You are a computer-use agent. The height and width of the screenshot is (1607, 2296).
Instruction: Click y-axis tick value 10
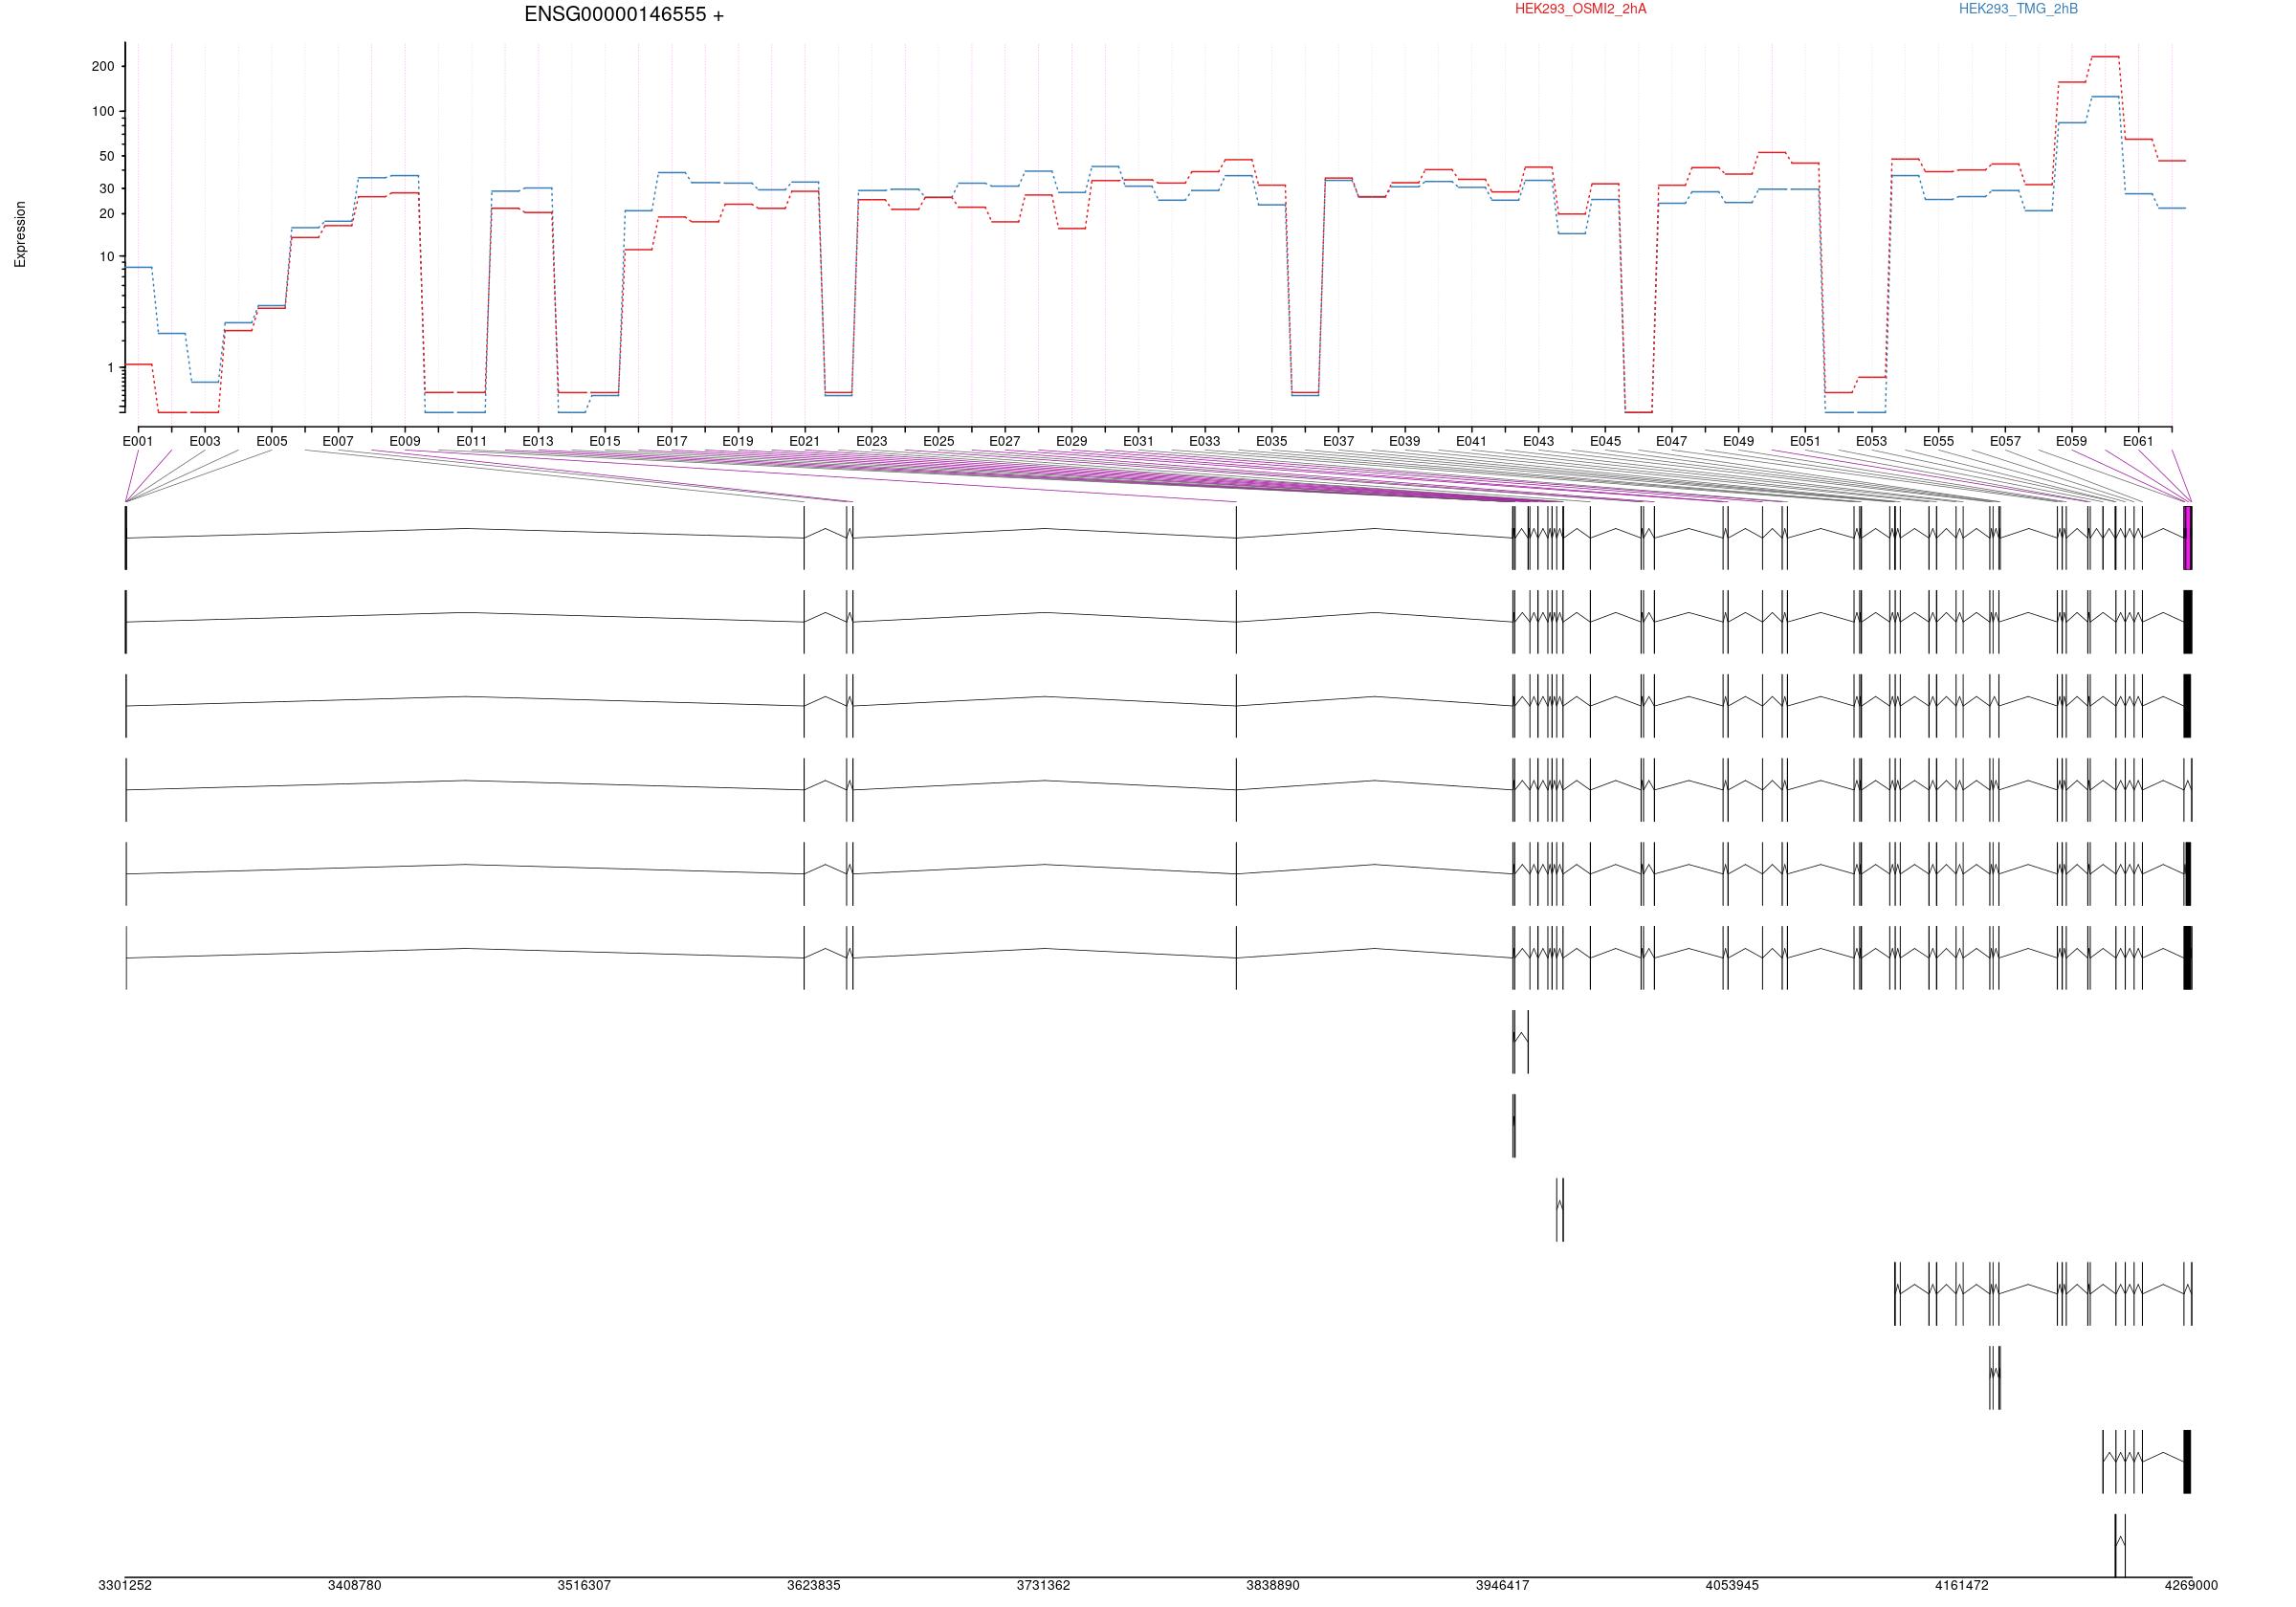coord(107,257)
